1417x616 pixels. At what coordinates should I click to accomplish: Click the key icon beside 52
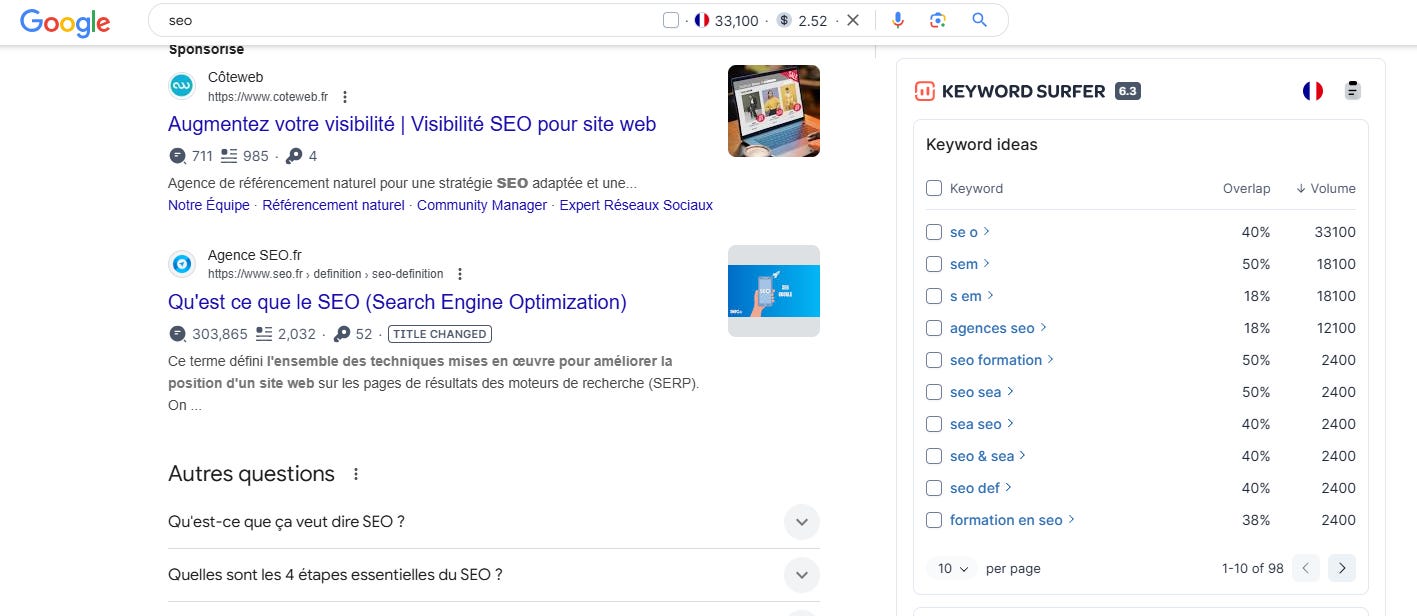tap(342, 334)
